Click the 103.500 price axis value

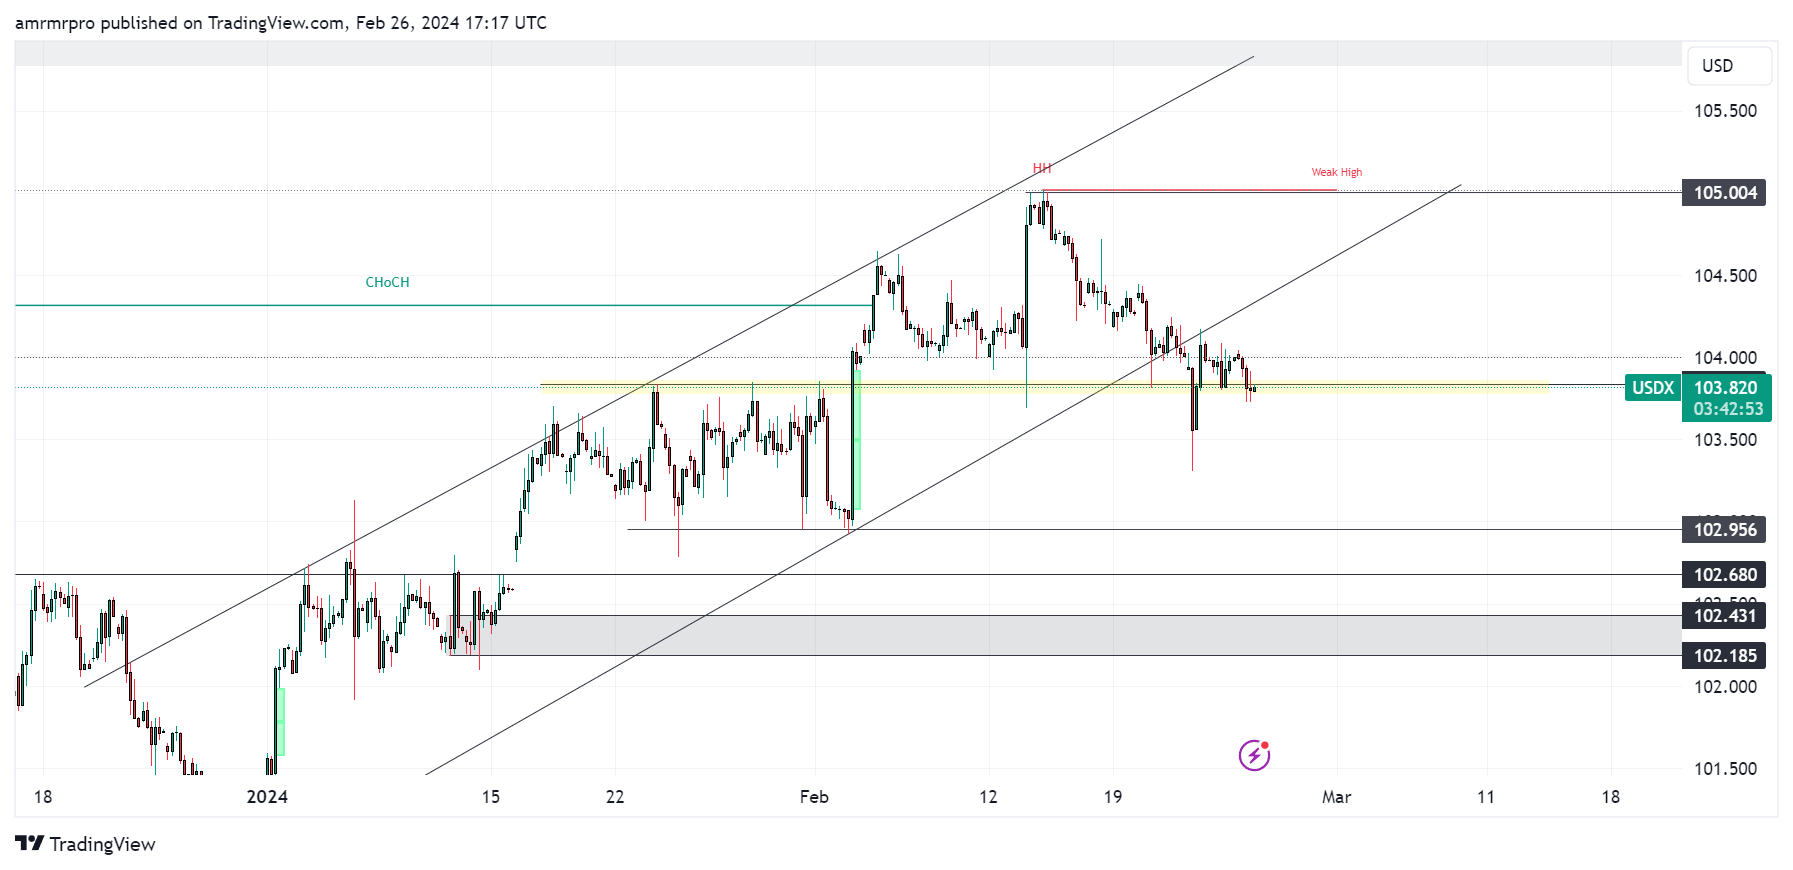click(x=1725, y=440)
